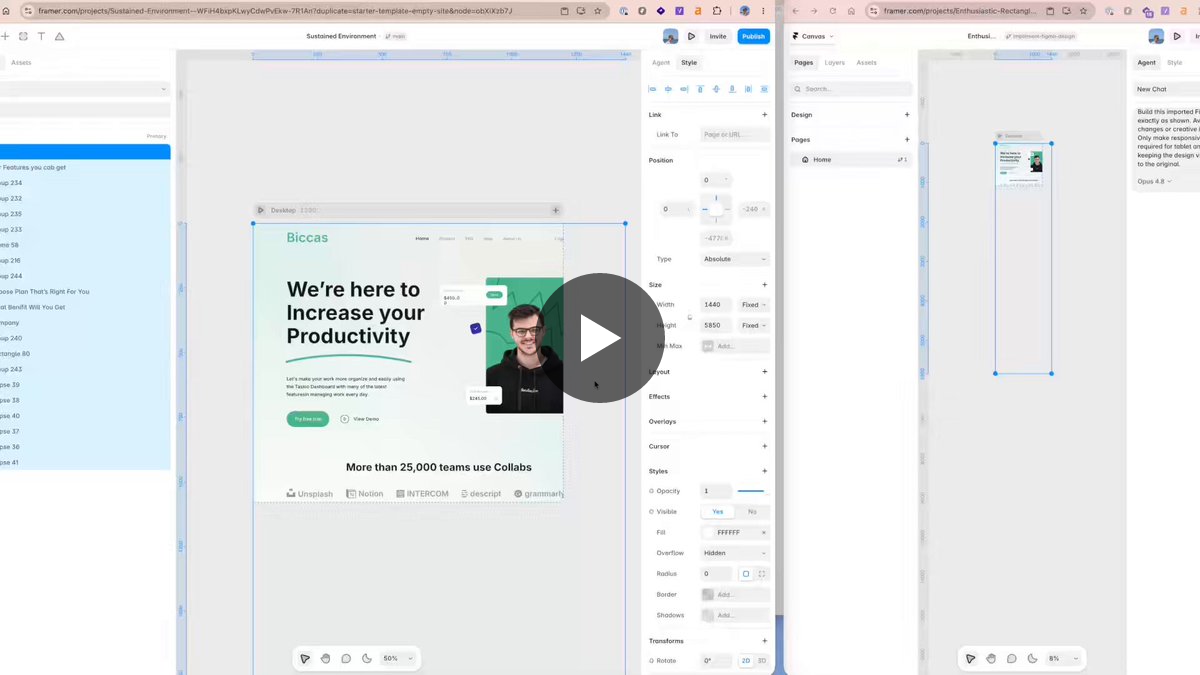
Task: Open the Opus 4.8 model dropdown
Action: coord(1154,182)
